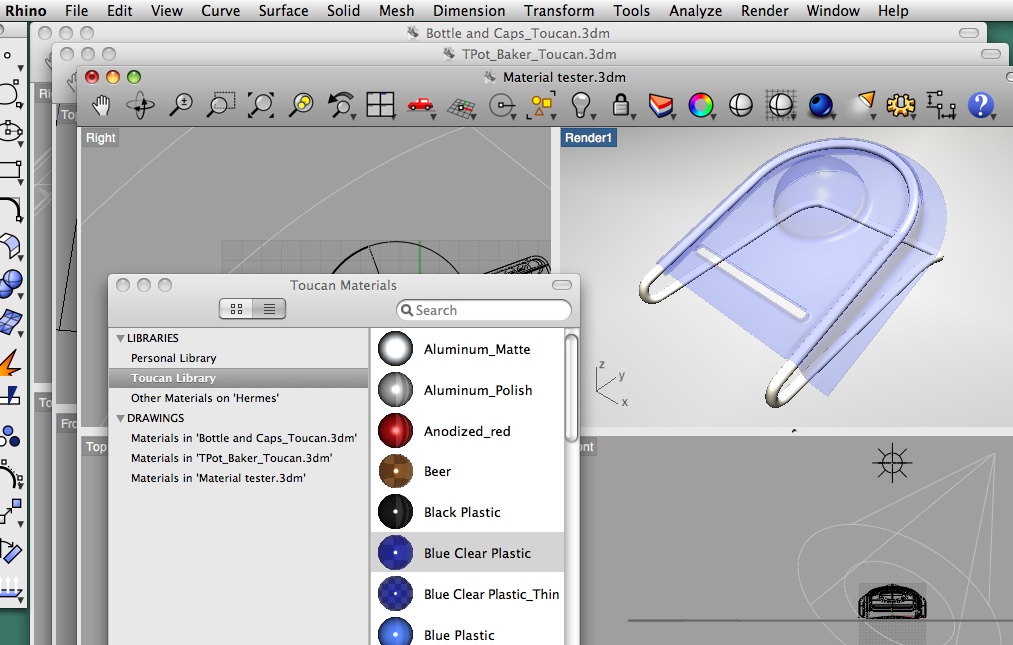
Task: Select the Pan hand tool
Action: coord(101,104)
